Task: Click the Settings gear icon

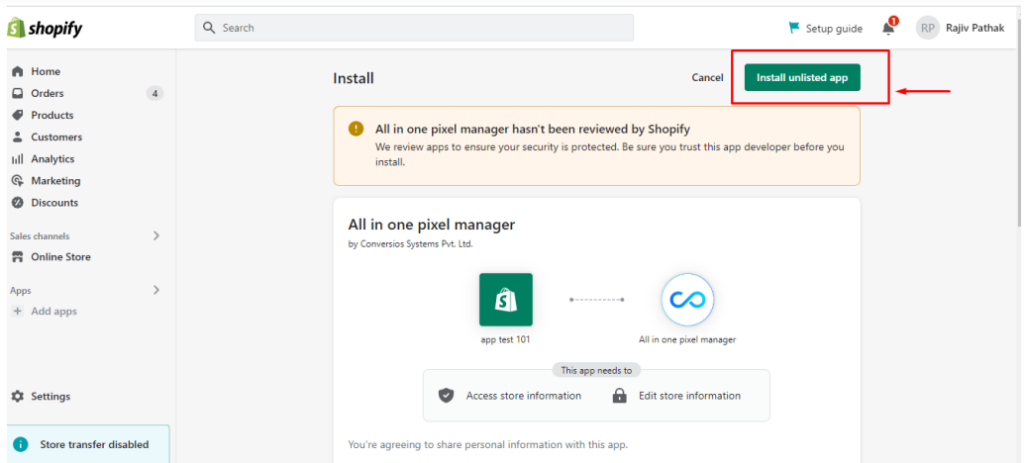Action: point(17,396)
